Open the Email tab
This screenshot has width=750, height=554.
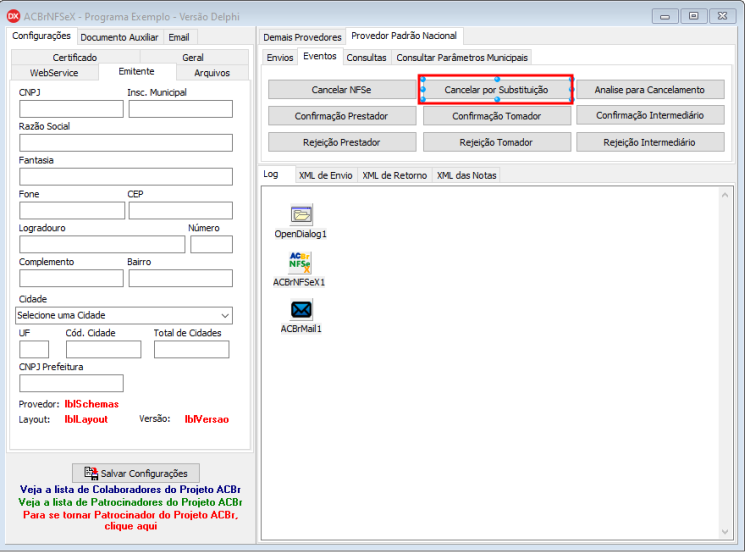tap(179, 37)
